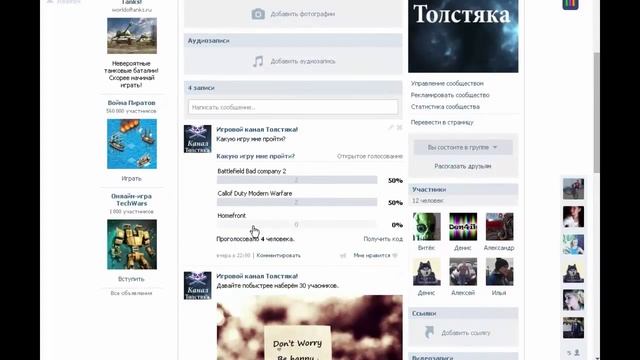Viewport: 640px width, 360px height.
Task: Open the avatar of the second wall post
Action: [x=198, y=286]
